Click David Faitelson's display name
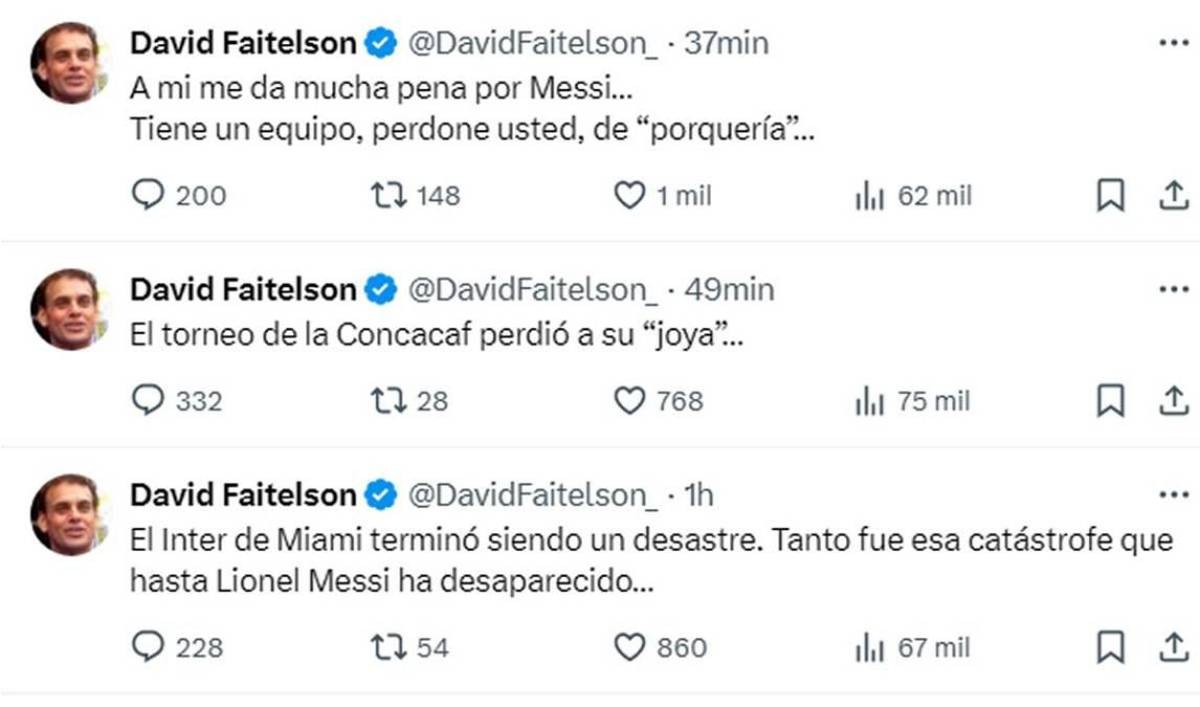The height and width of the screenshot is (707, 1200). [245, 42]
